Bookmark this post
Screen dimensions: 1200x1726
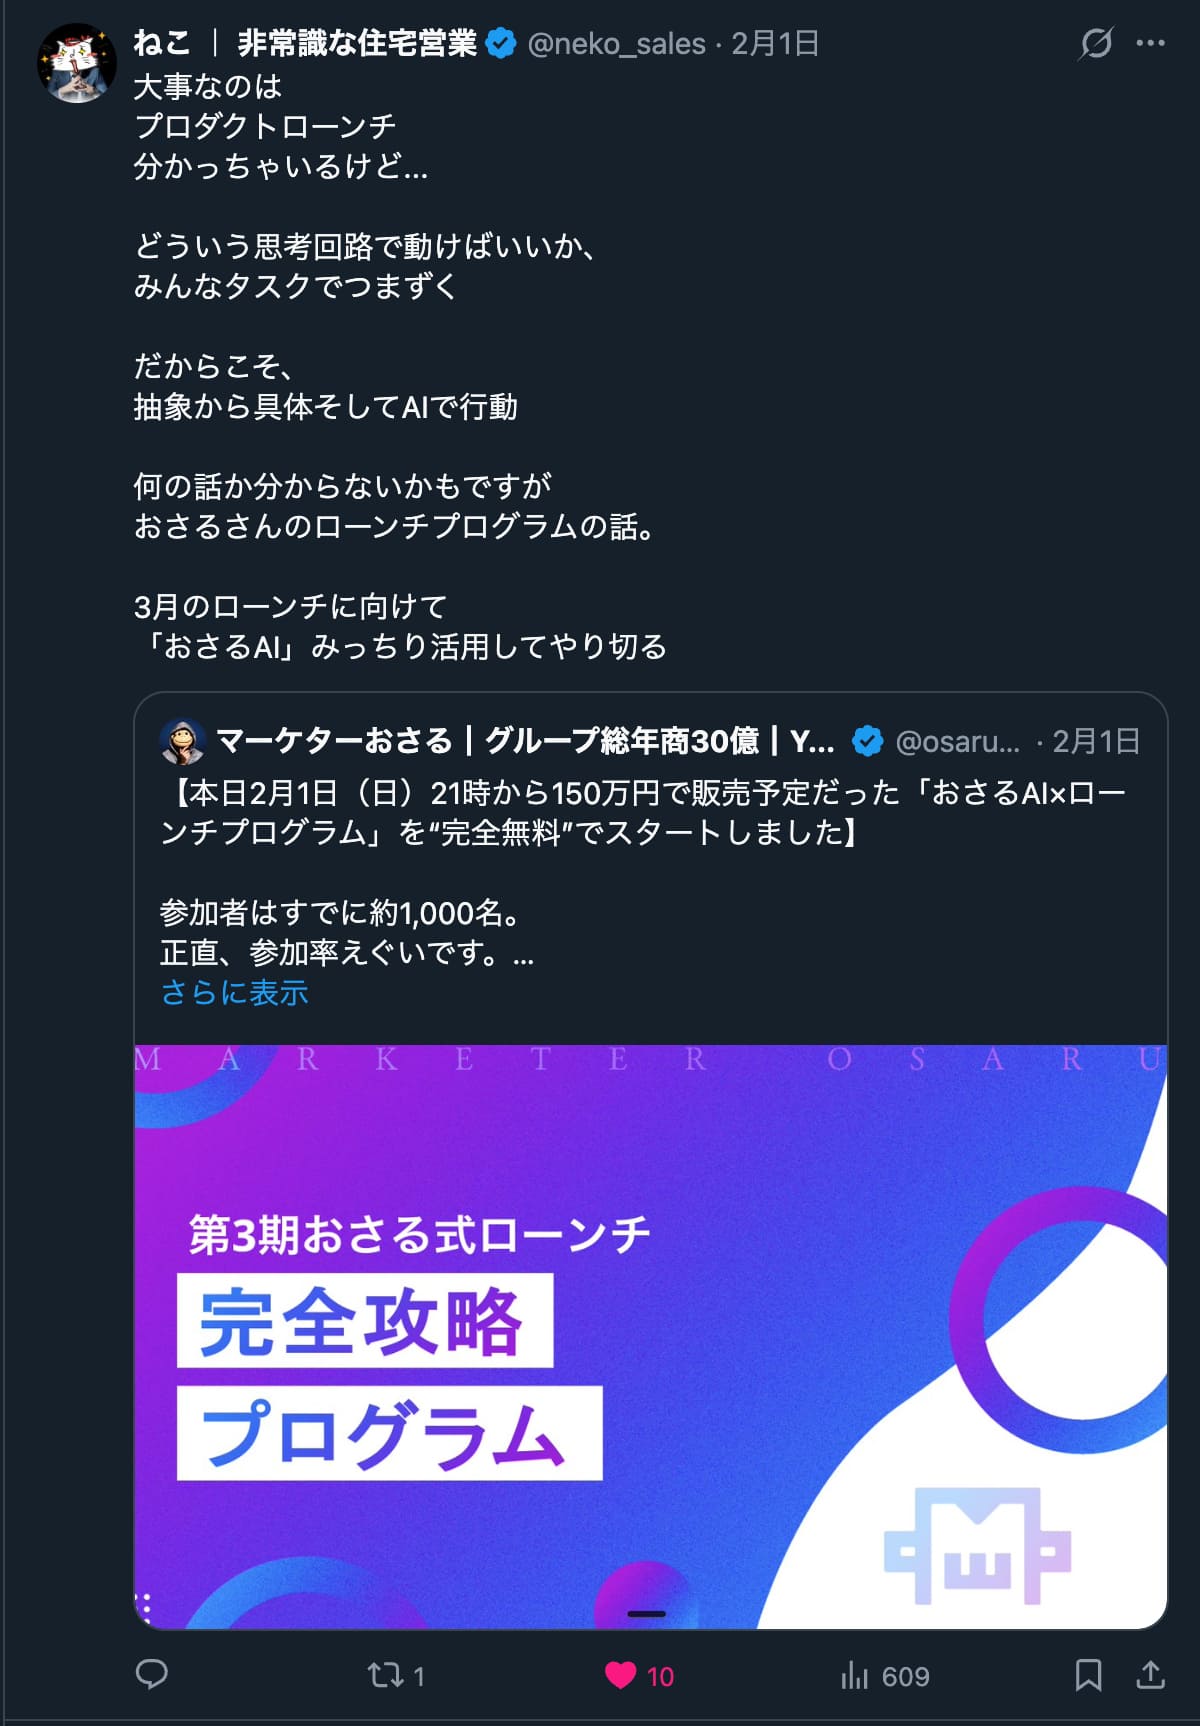[1088, 1675]
